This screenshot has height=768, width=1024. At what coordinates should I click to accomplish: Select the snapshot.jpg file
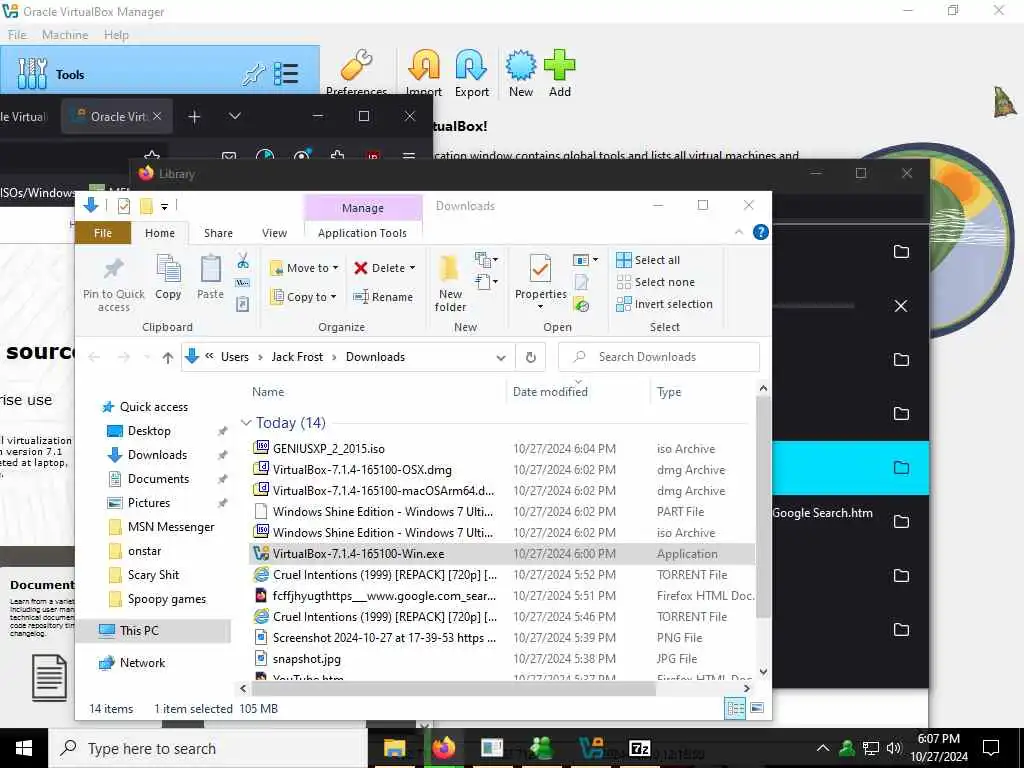pyautogui.click(x=306, y=658)
